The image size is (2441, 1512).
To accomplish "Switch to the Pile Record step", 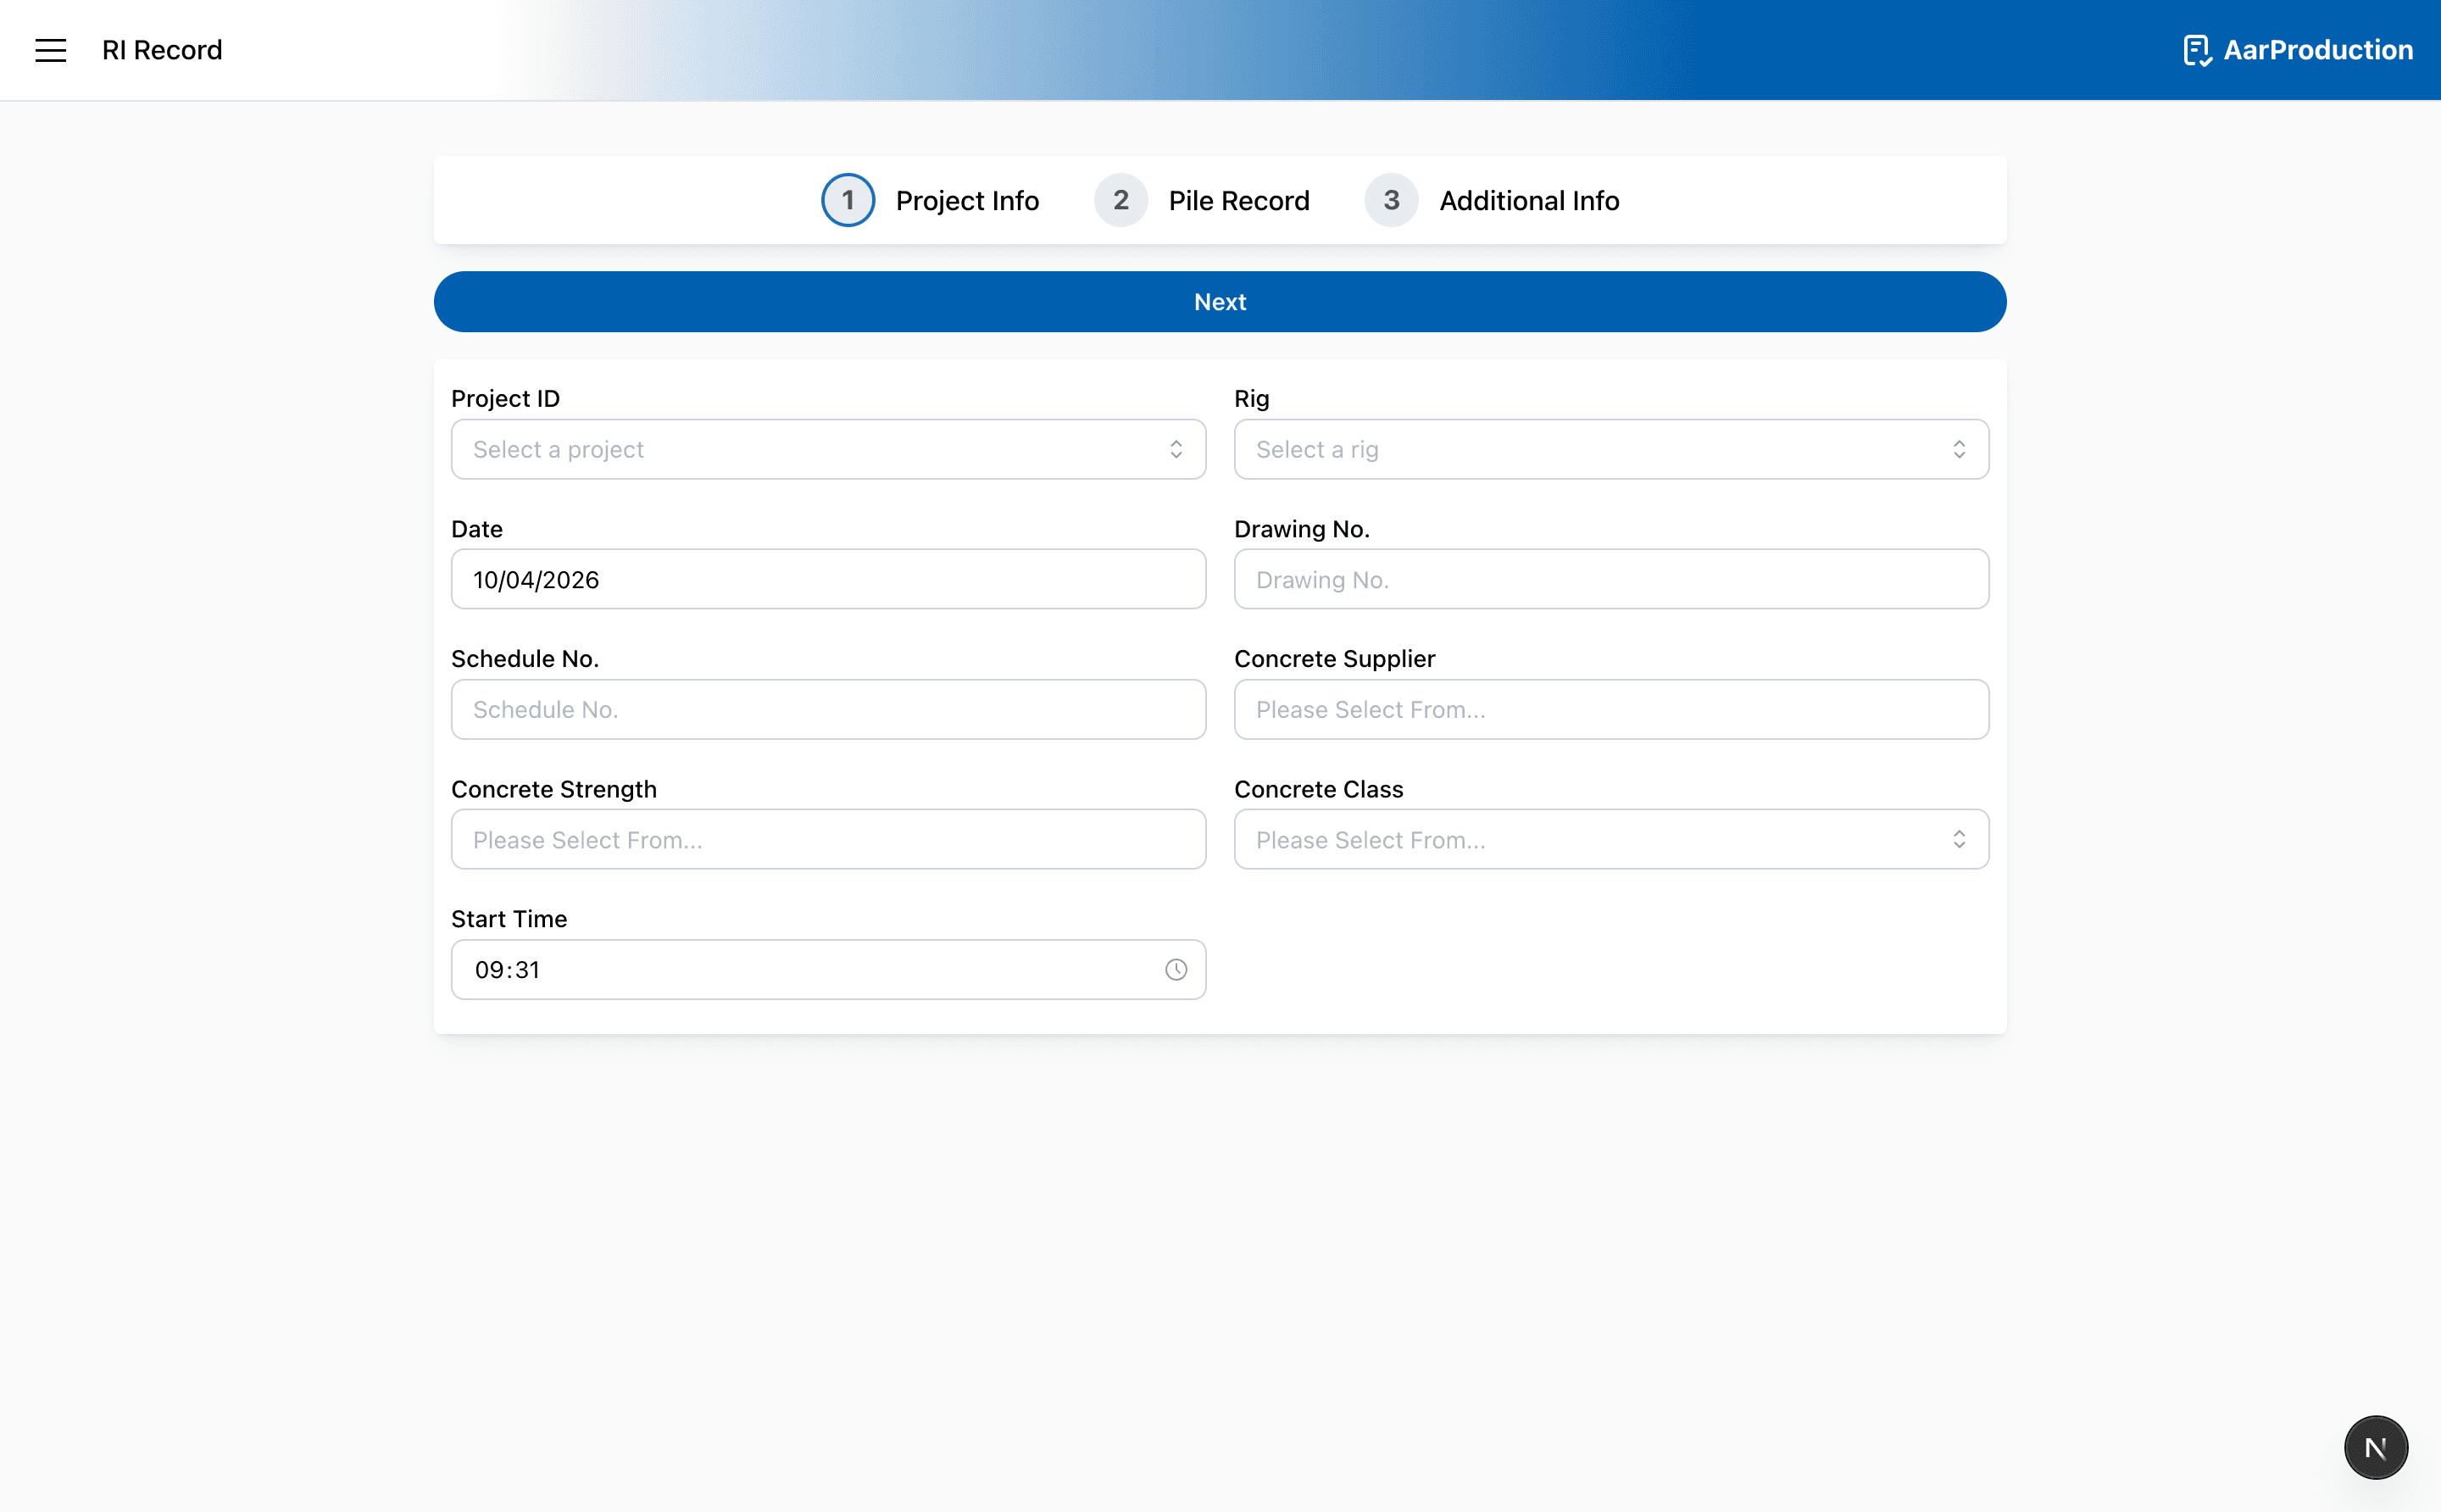I will click(1239, 200).
